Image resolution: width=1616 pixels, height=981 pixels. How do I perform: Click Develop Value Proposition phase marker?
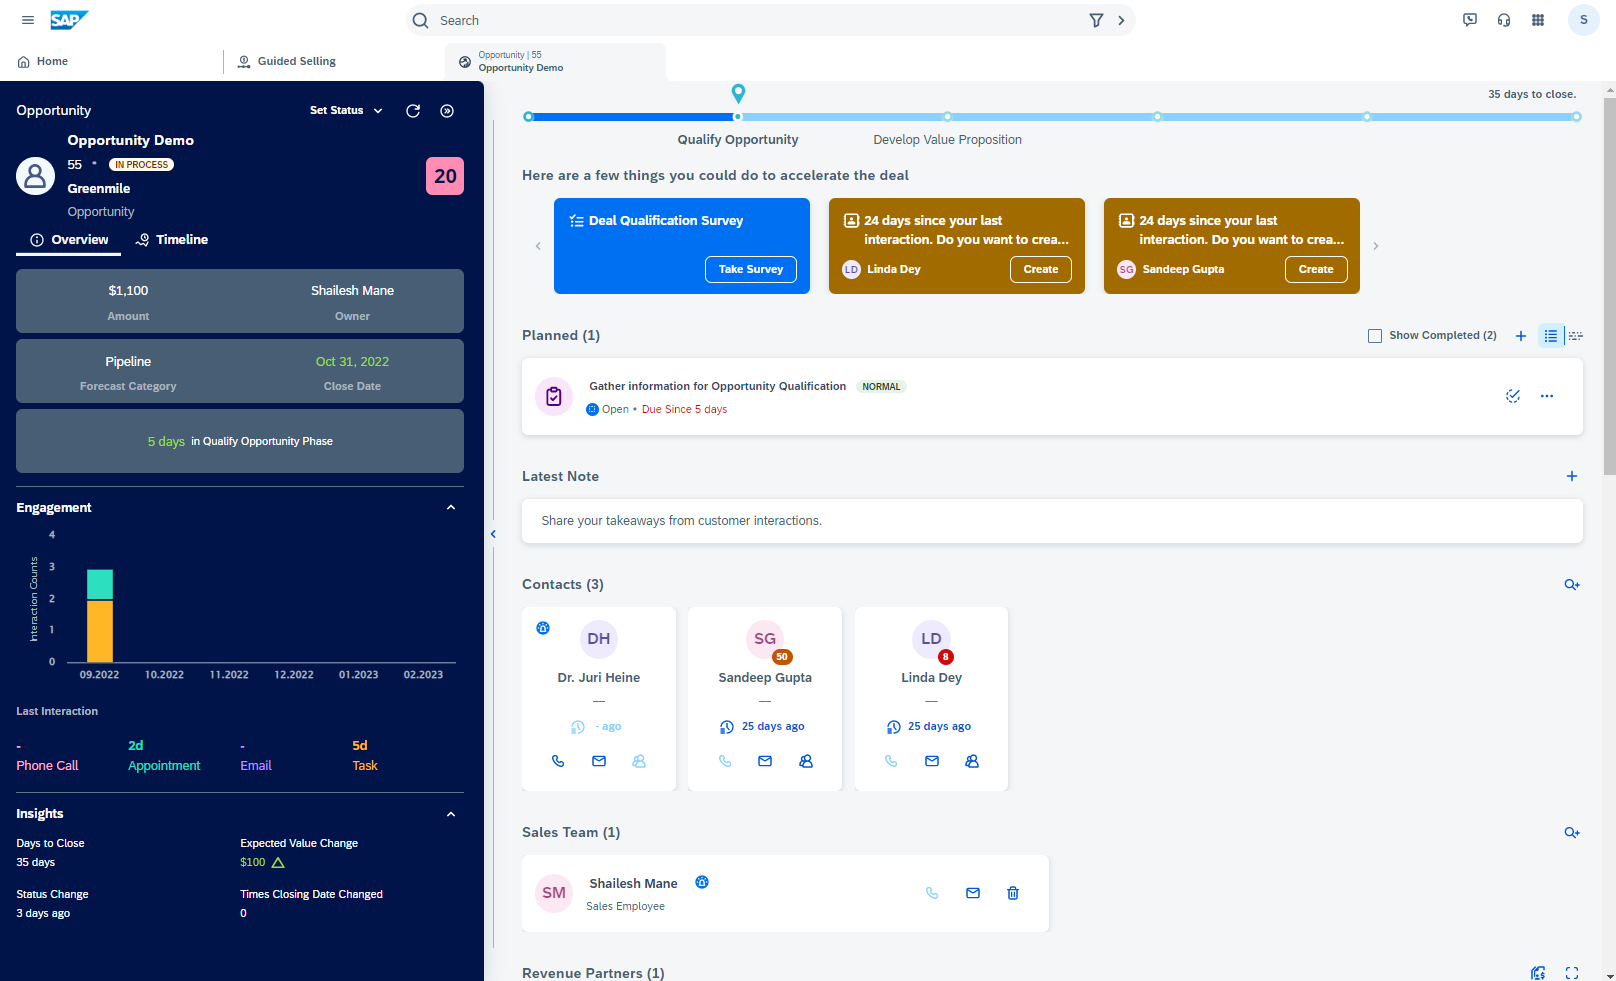click(x=948, y=117)
